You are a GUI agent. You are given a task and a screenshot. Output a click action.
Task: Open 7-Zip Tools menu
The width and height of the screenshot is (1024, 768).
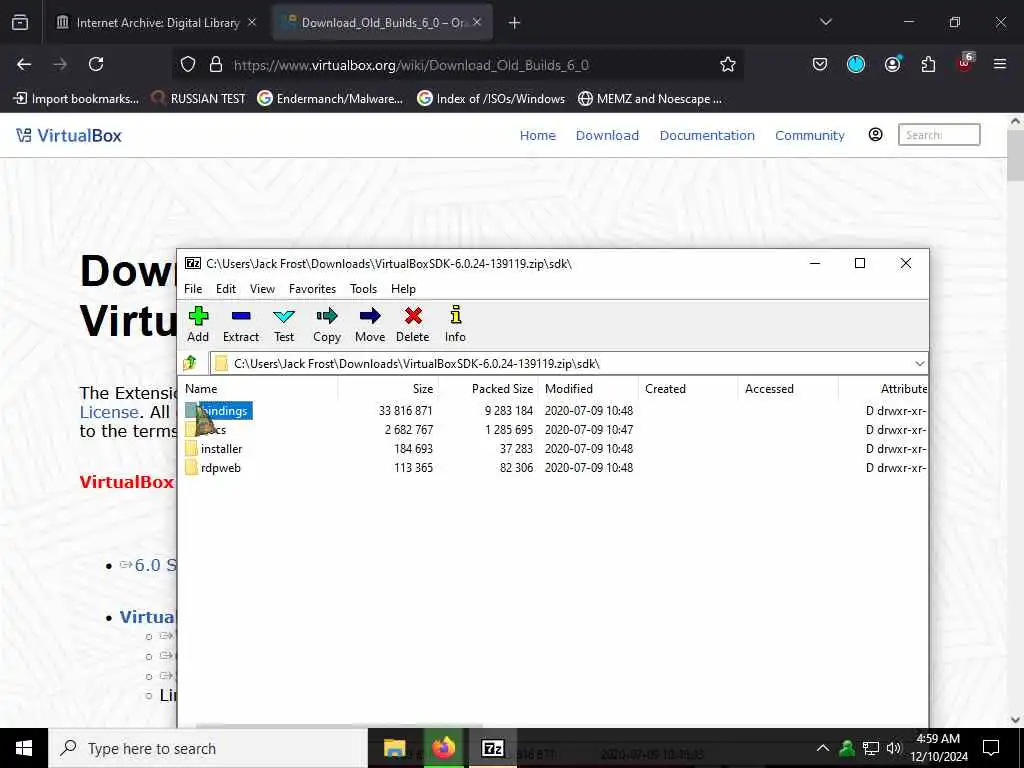click(363, 289)
